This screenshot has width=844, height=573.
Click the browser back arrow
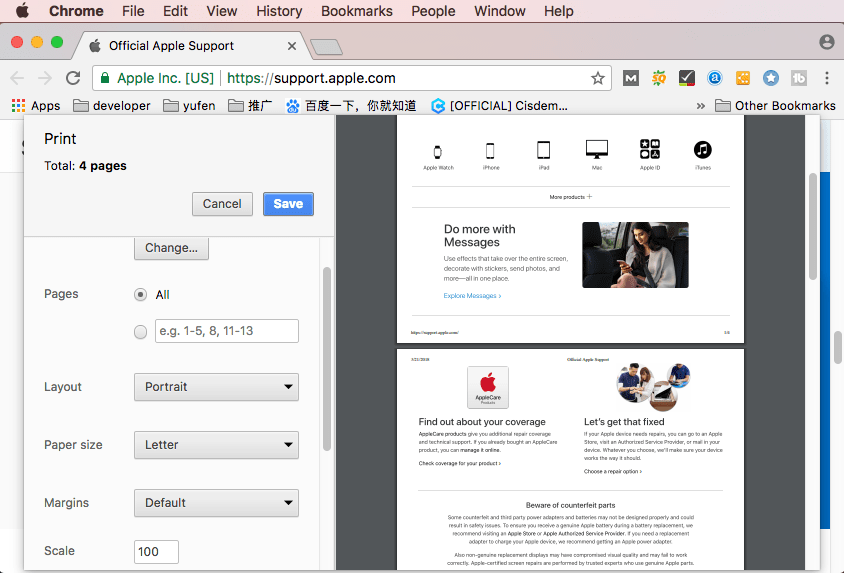17,78
